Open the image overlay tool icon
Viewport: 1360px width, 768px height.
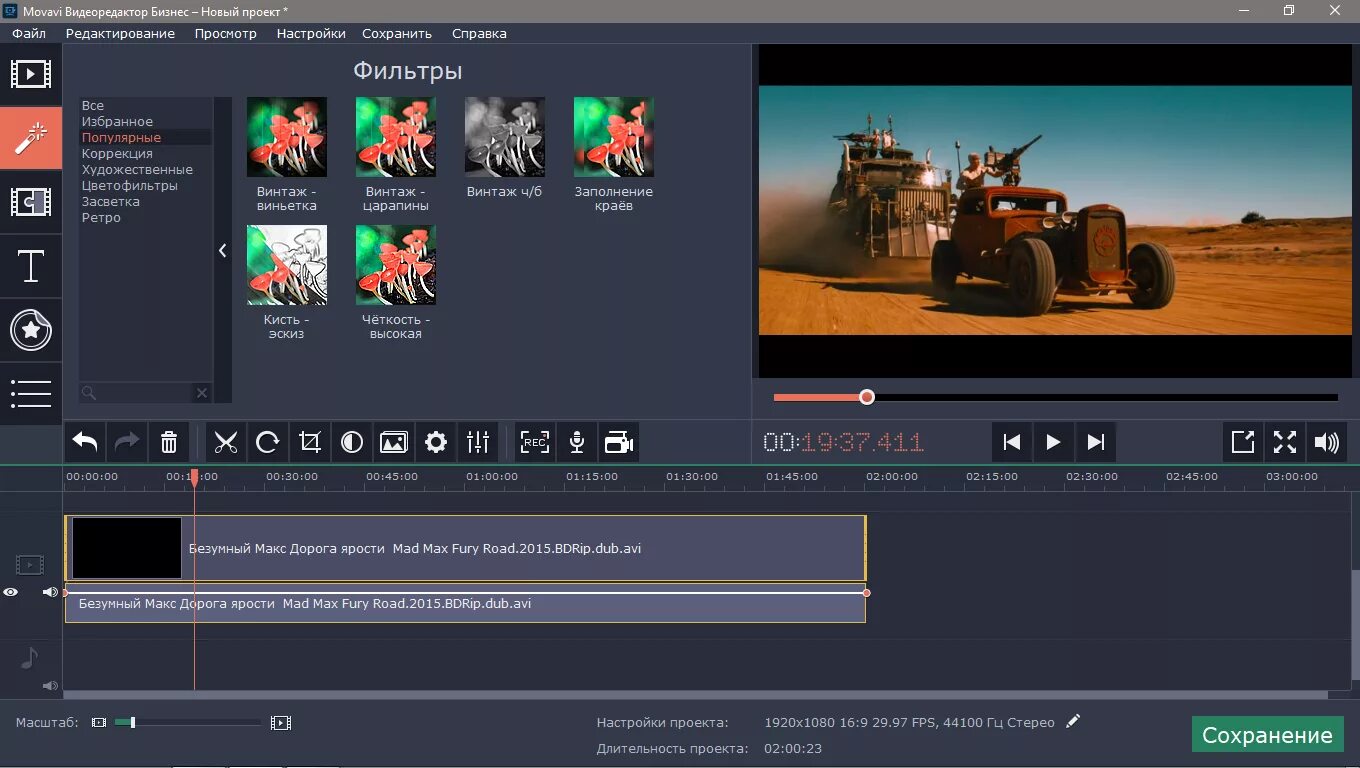click(394, 442)
